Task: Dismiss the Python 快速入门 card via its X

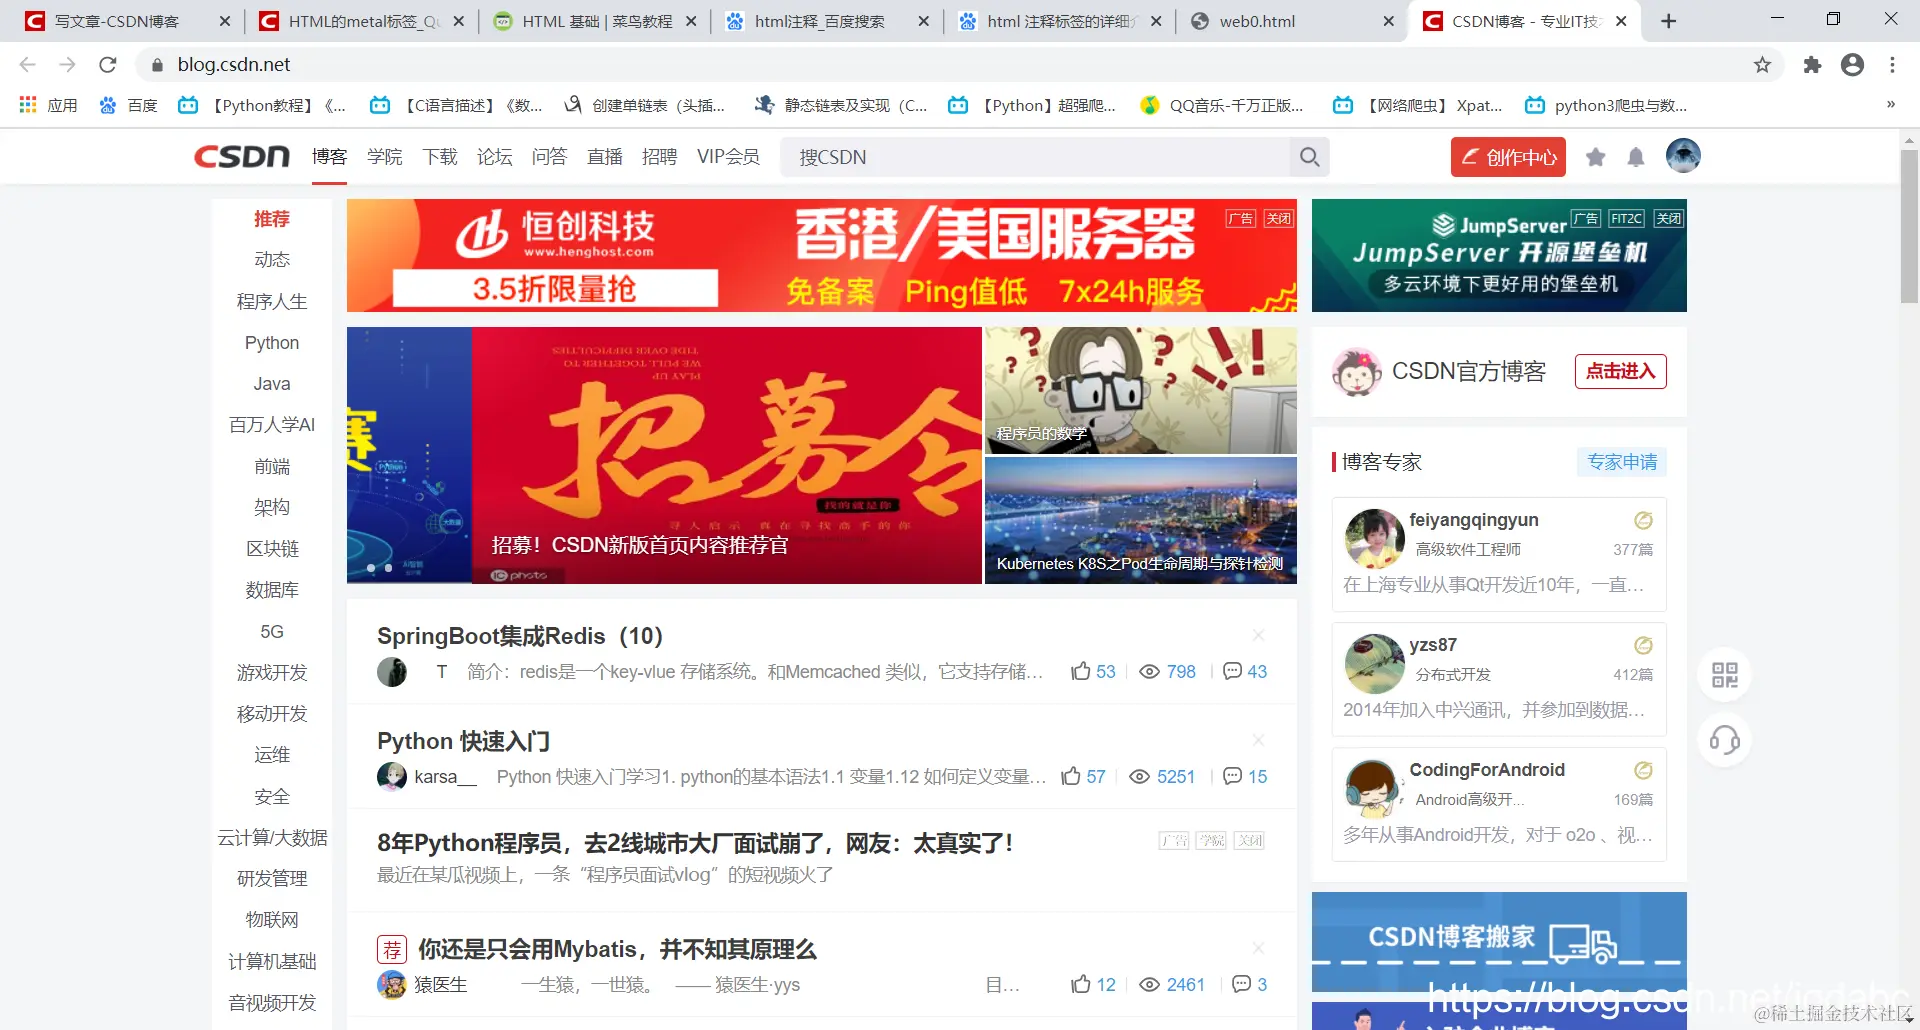Action: click(x=1258, y=740)
